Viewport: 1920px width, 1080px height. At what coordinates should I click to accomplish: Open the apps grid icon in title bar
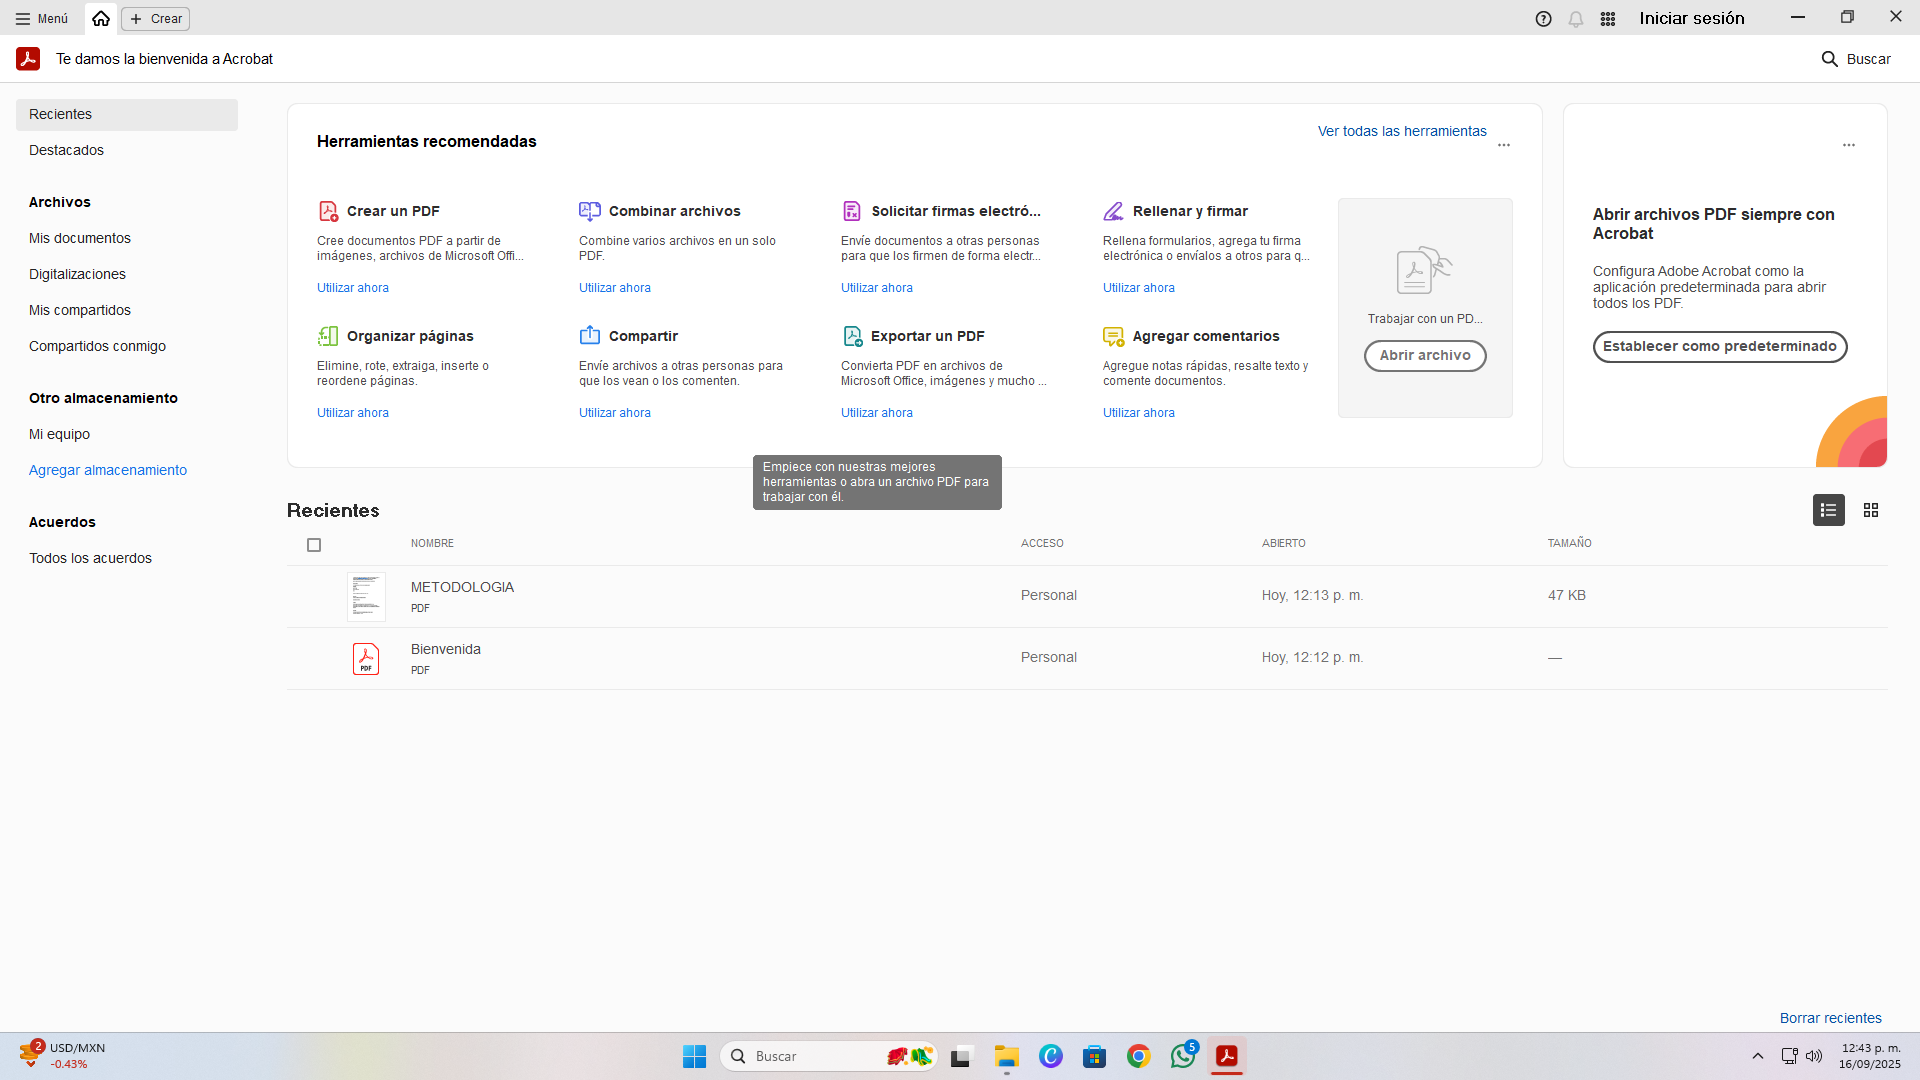(x=1608, y=19)
